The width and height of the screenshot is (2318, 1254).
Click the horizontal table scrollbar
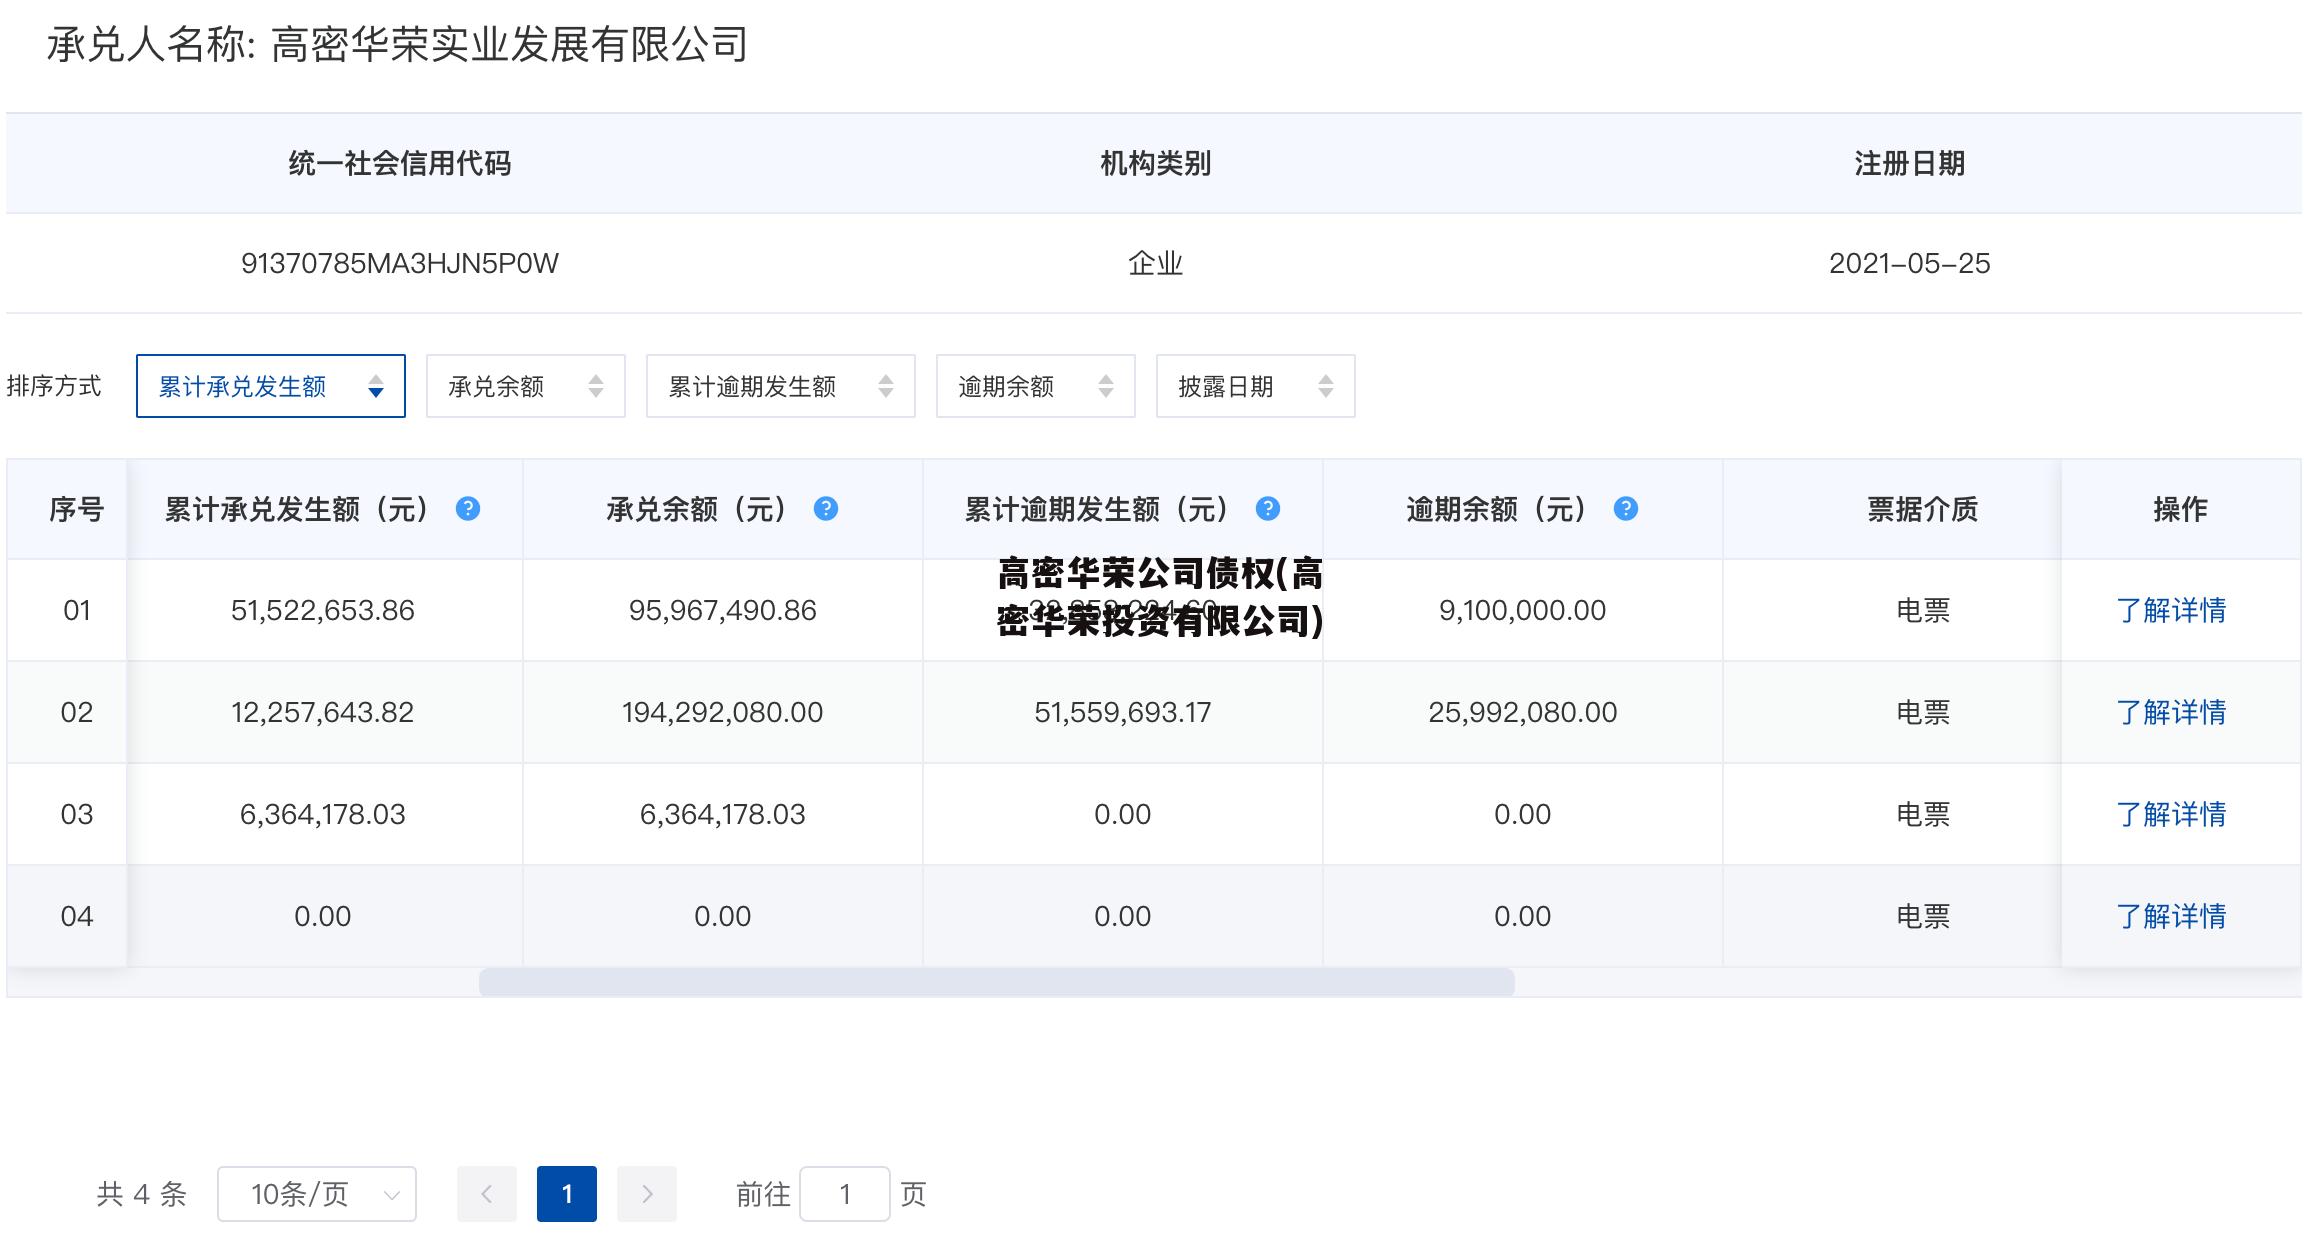tap(997, 982)
